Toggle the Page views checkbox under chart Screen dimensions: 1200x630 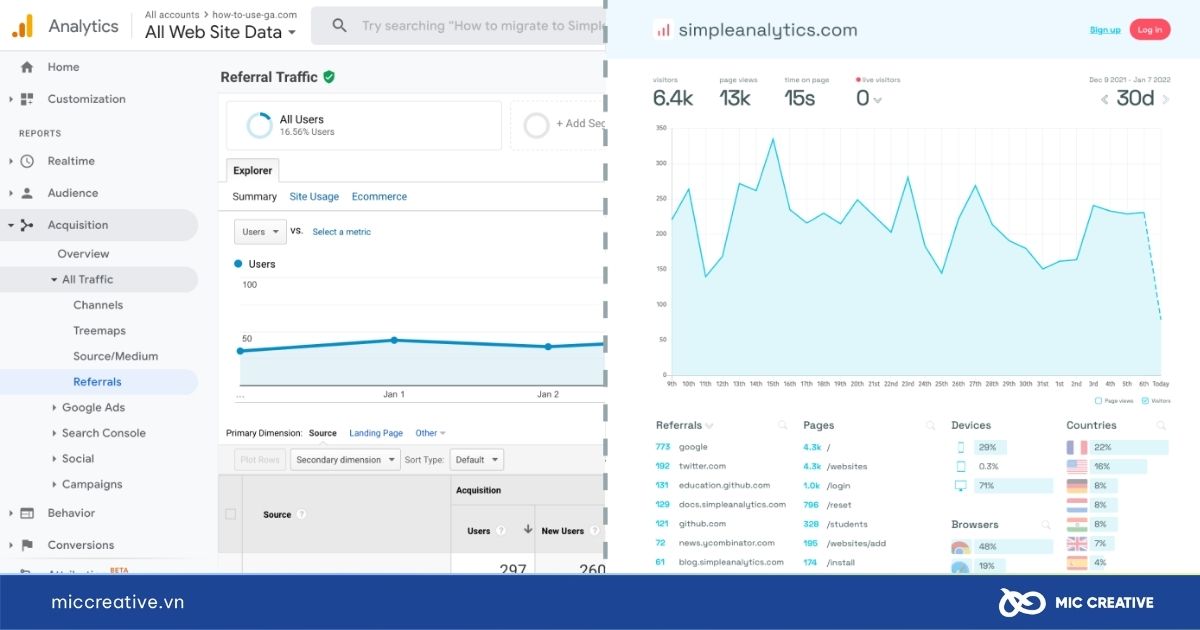[1098, 401]
